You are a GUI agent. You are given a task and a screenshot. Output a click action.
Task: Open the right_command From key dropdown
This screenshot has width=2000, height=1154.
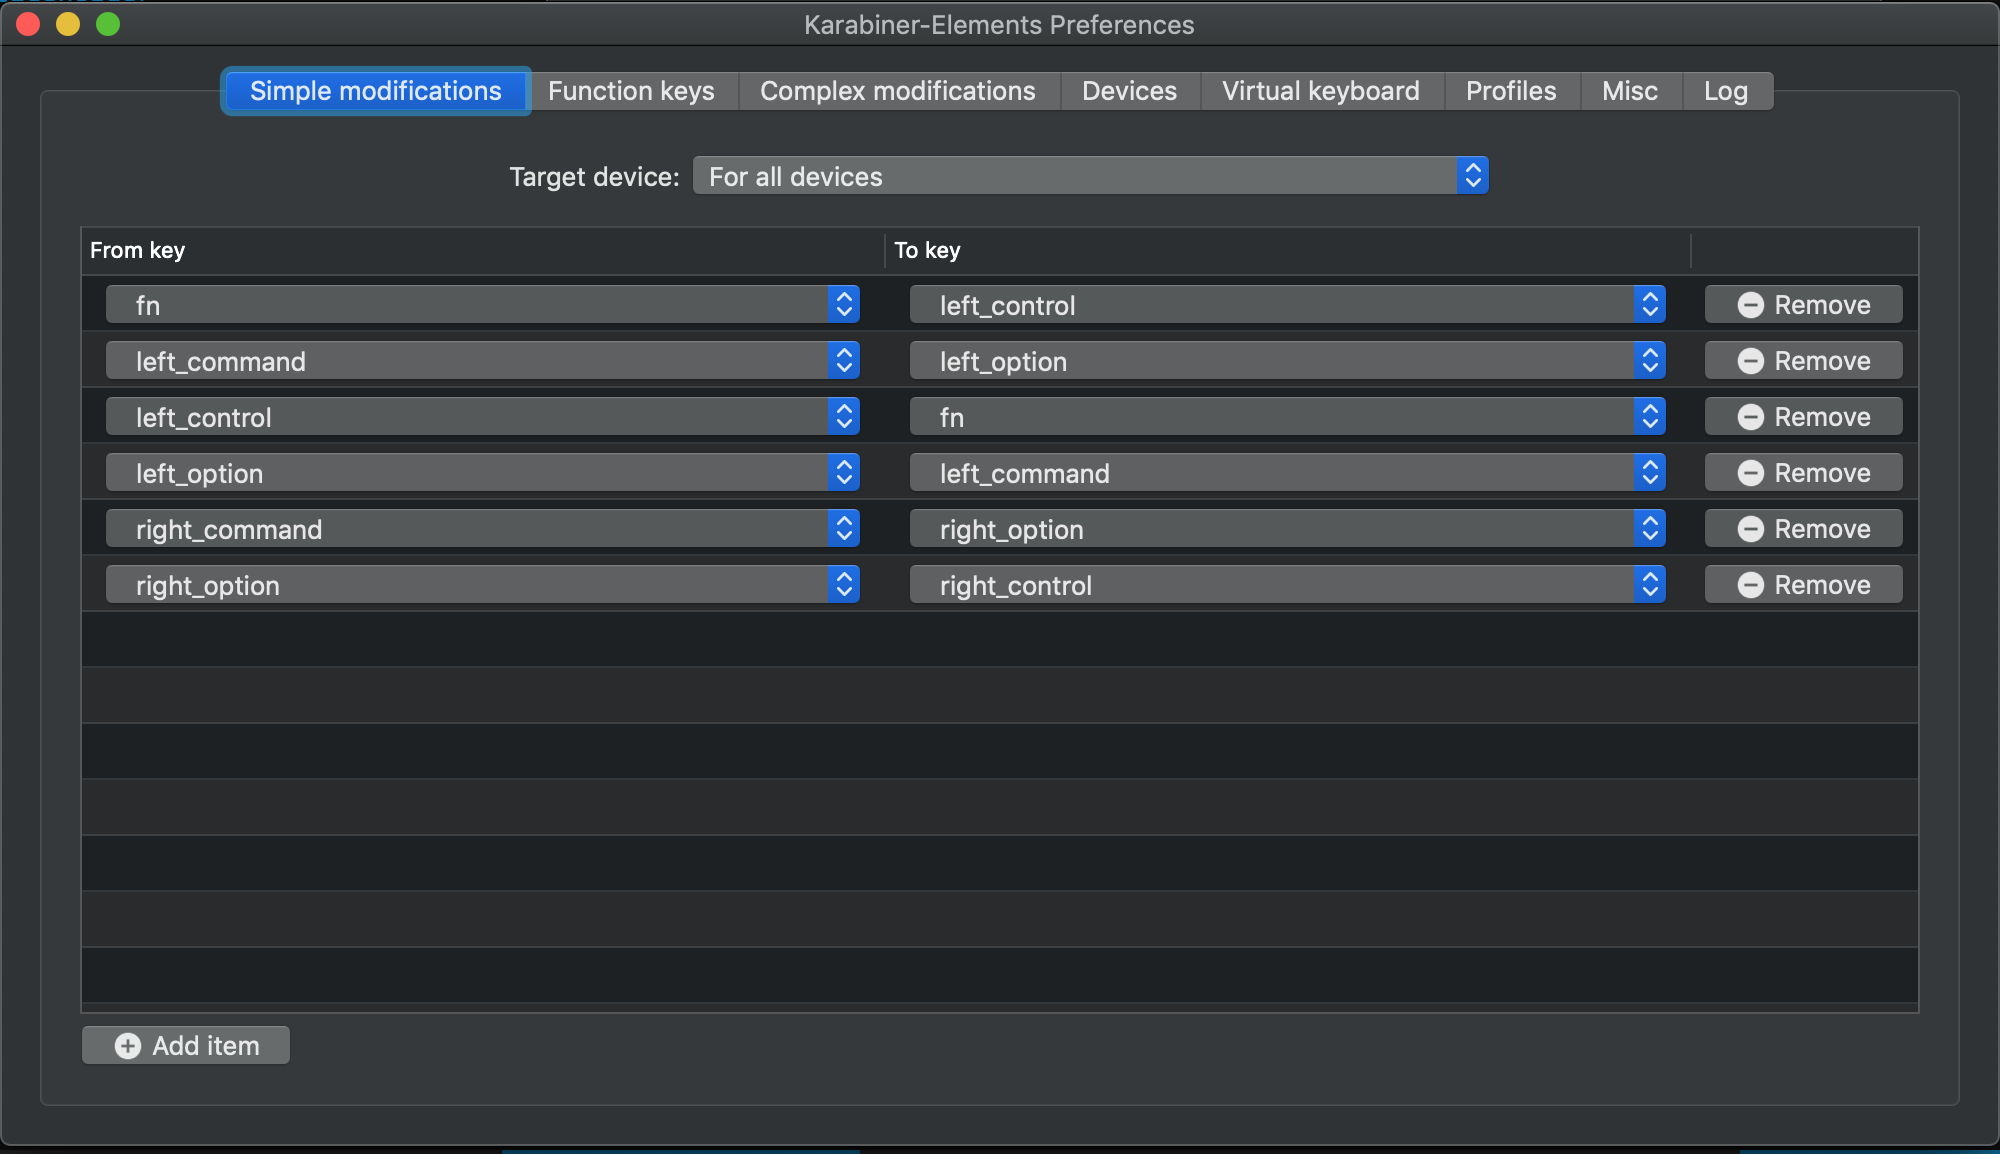[x=482, y=528]
